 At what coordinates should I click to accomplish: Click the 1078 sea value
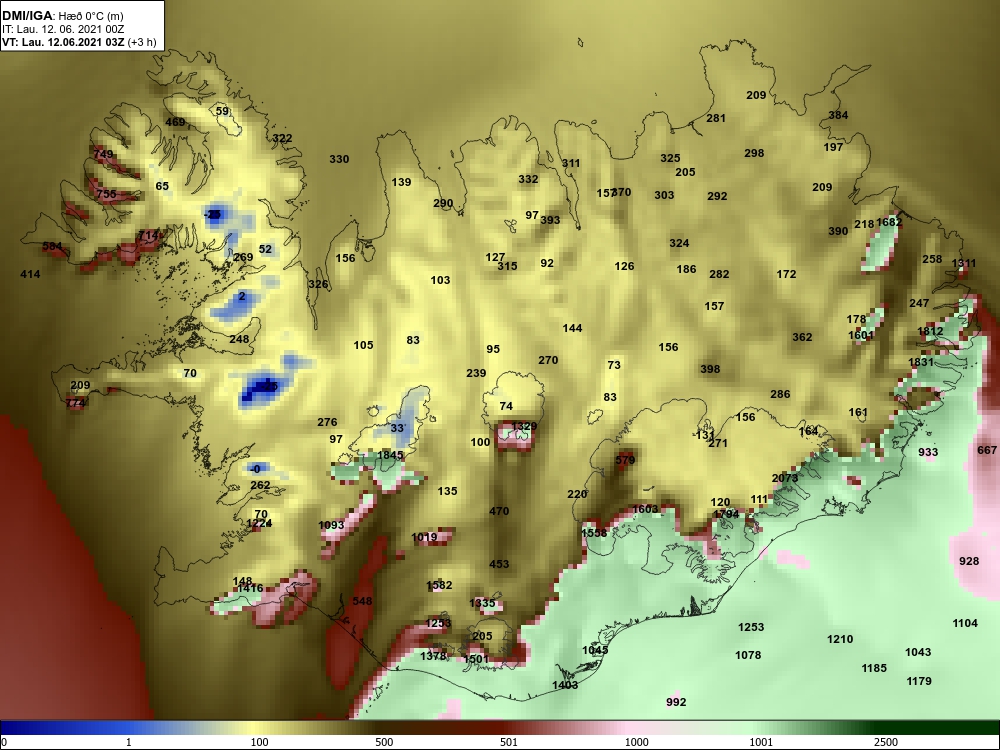748,655
